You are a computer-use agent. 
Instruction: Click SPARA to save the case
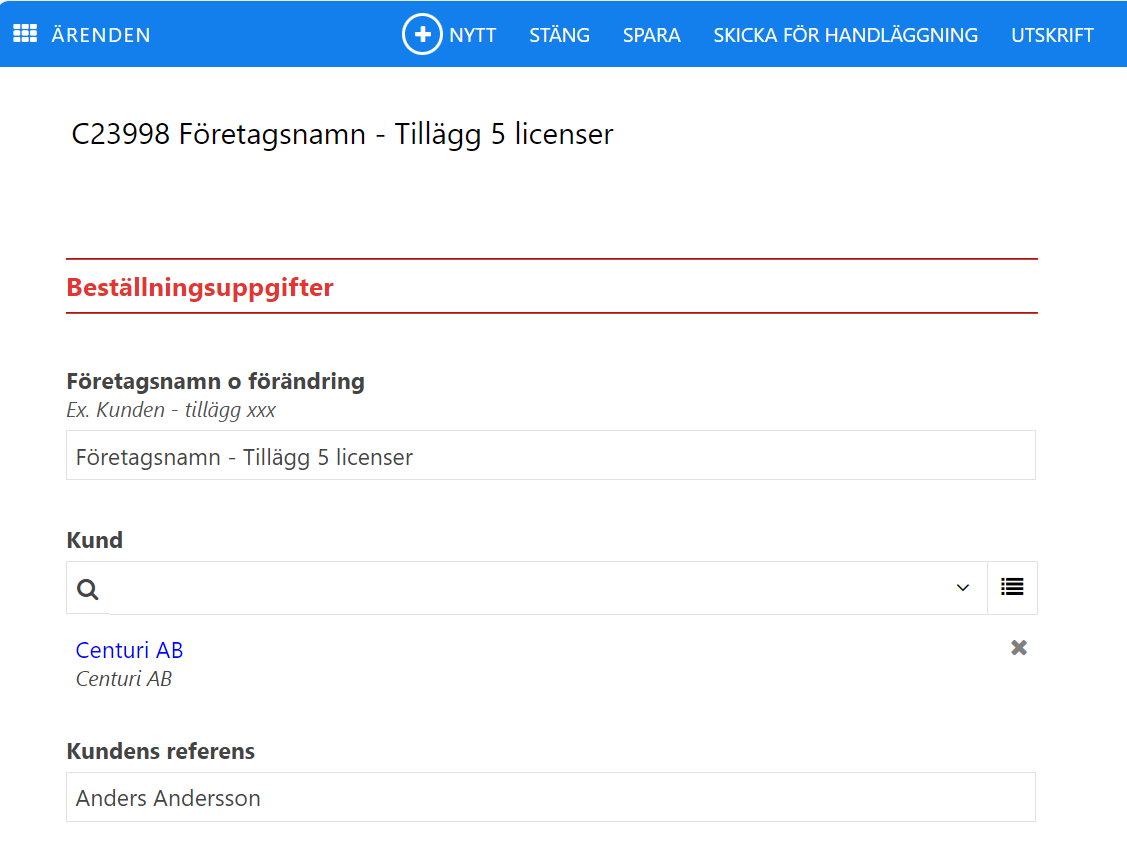pyautogui.click(x=651, y=35)
